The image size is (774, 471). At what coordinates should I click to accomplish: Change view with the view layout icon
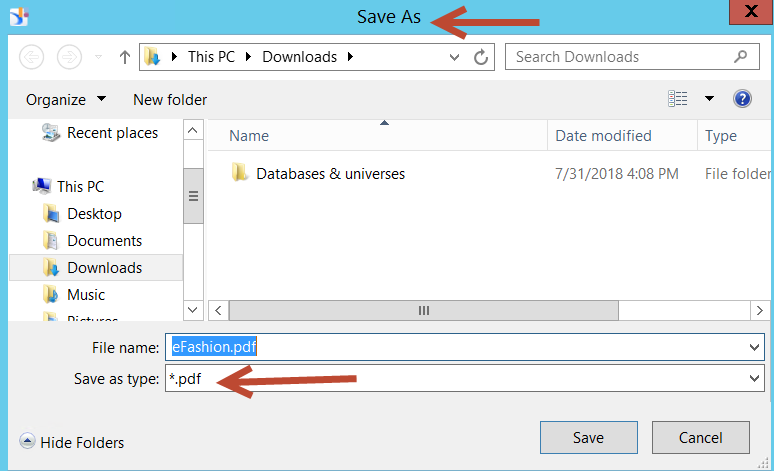[678, 99]
